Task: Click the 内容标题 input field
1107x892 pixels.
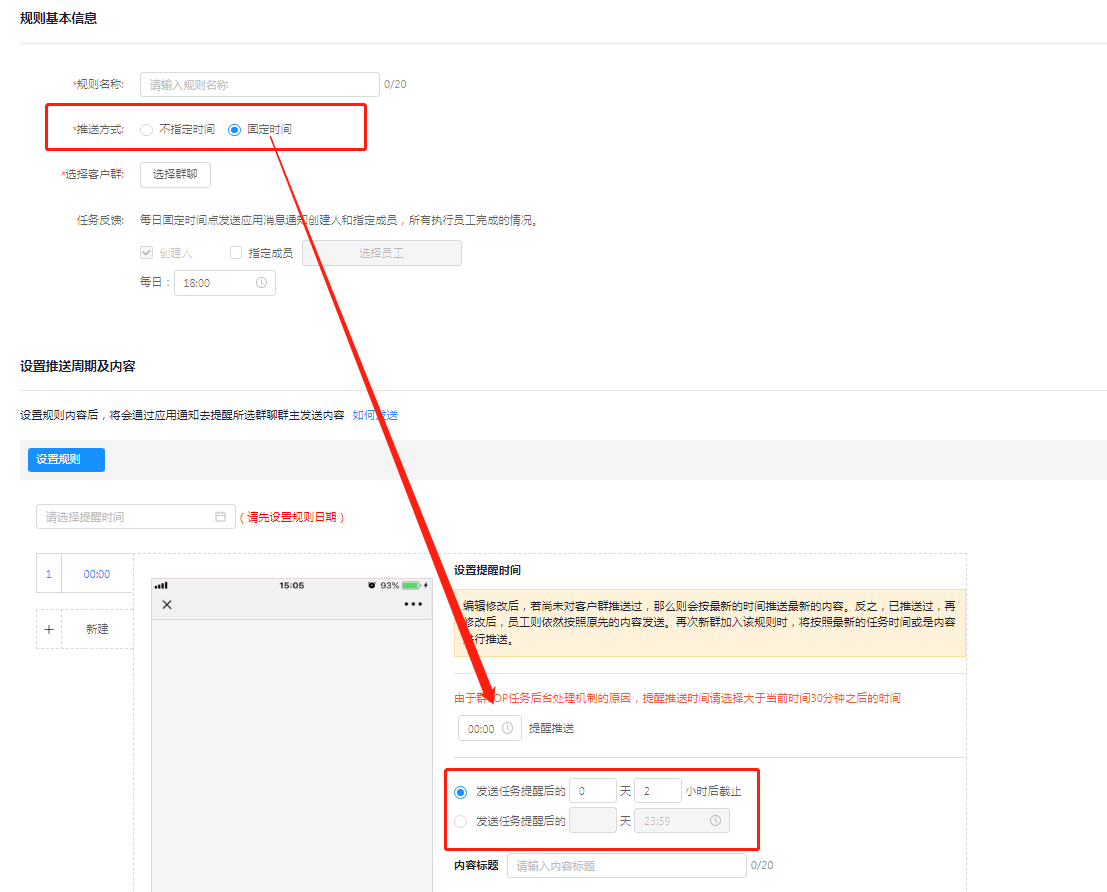Action: tap(626, 866)
